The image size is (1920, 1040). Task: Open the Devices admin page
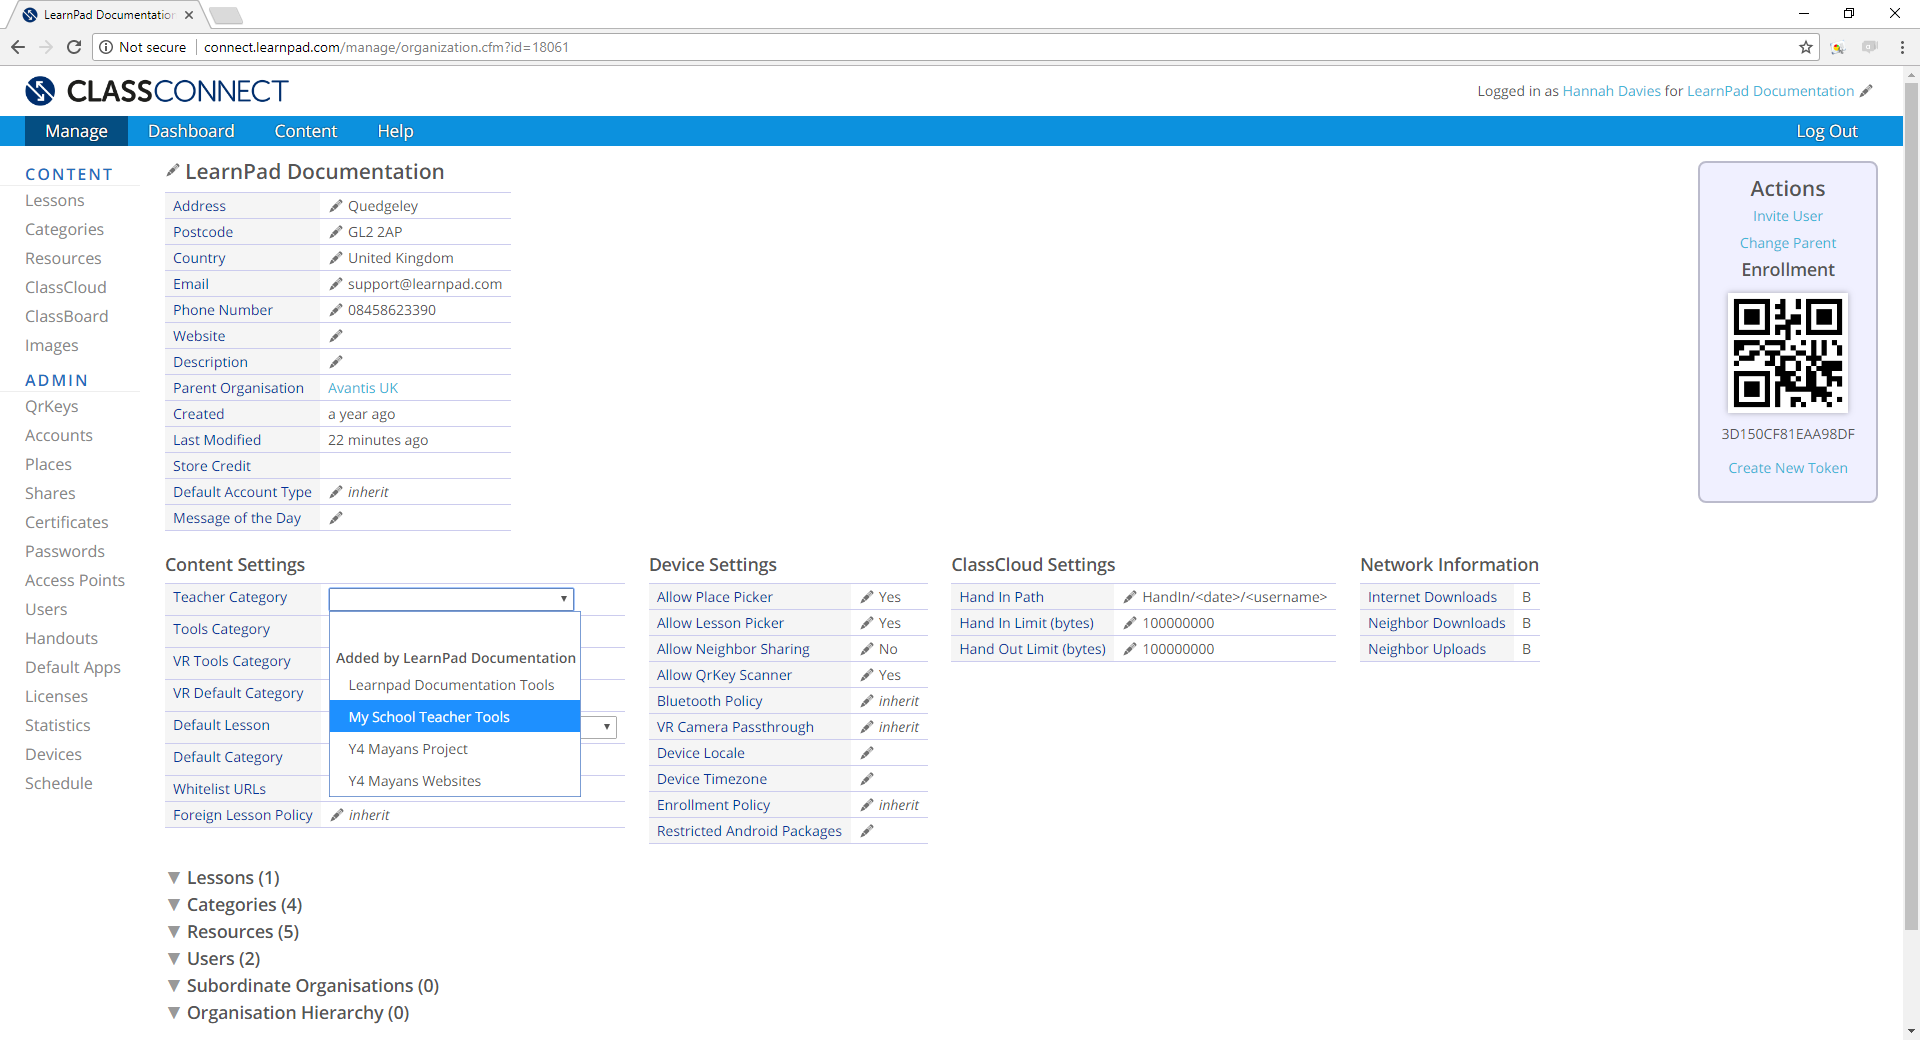click(x=54, y=755)
